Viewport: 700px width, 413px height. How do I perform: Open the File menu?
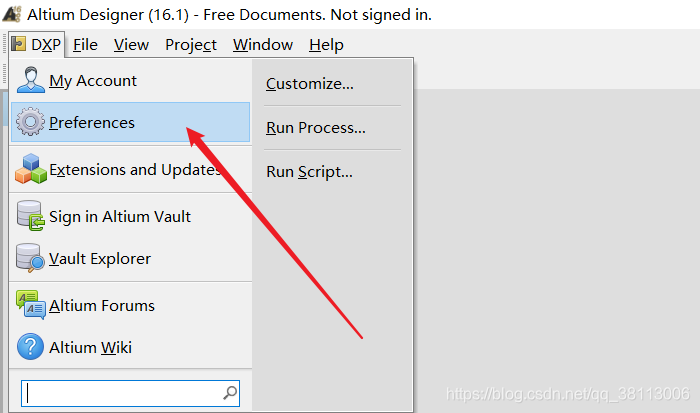[85, 45]
